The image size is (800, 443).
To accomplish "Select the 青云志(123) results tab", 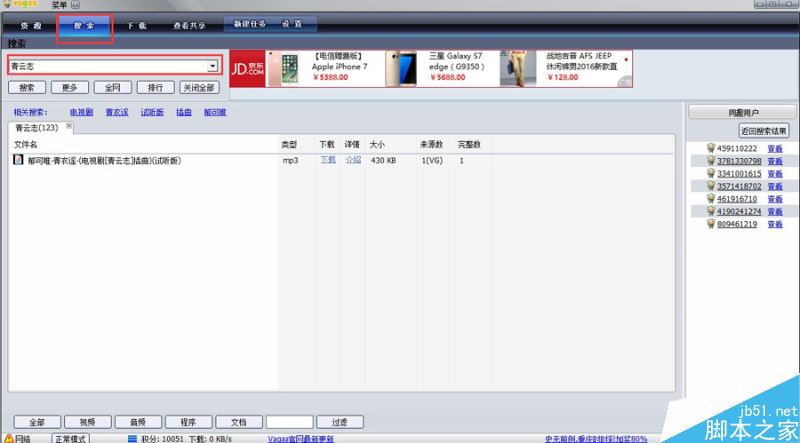I will [37, 128].
